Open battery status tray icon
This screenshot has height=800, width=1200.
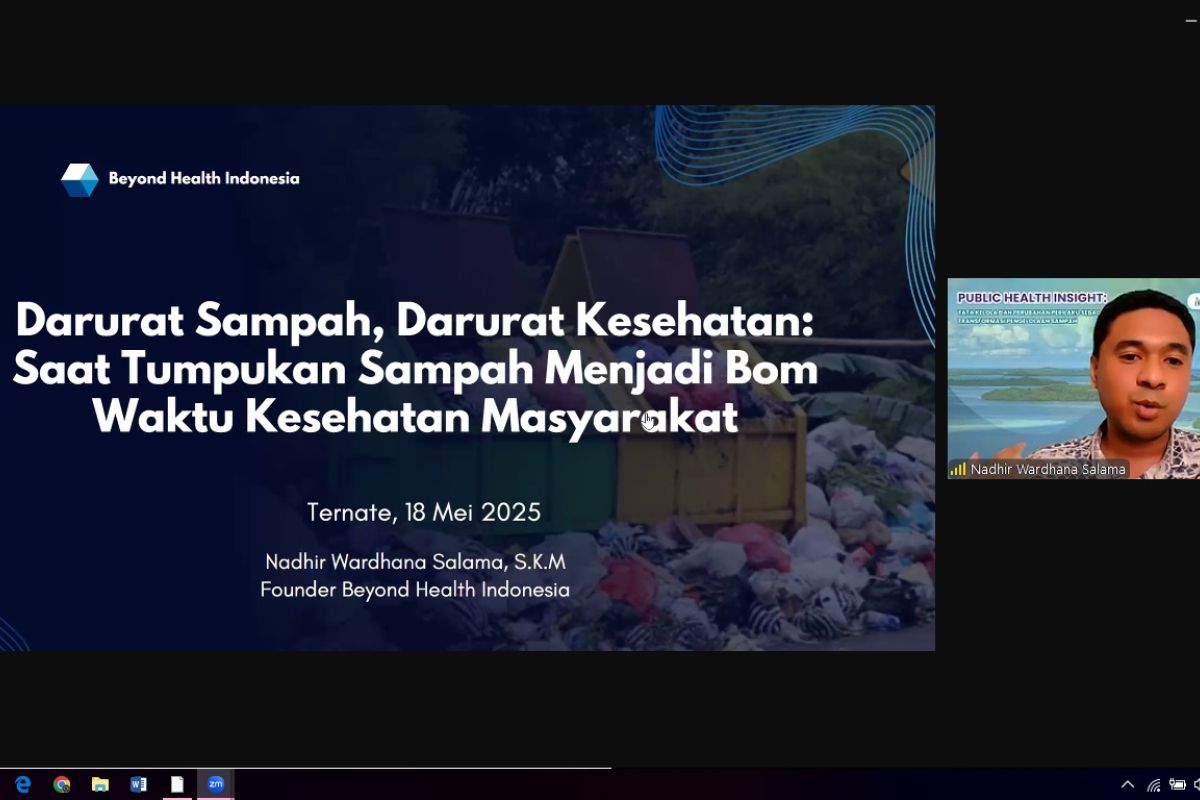1177,785
